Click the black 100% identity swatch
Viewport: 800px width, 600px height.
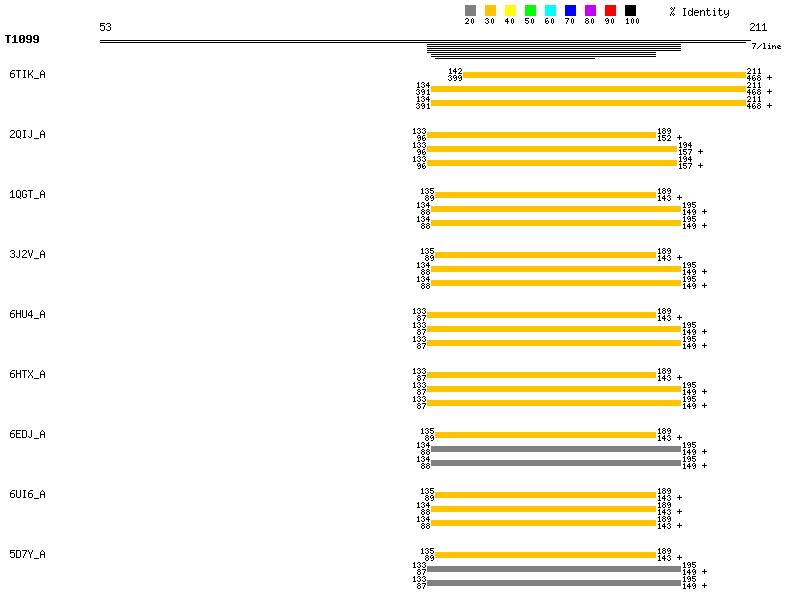(630, 11)
